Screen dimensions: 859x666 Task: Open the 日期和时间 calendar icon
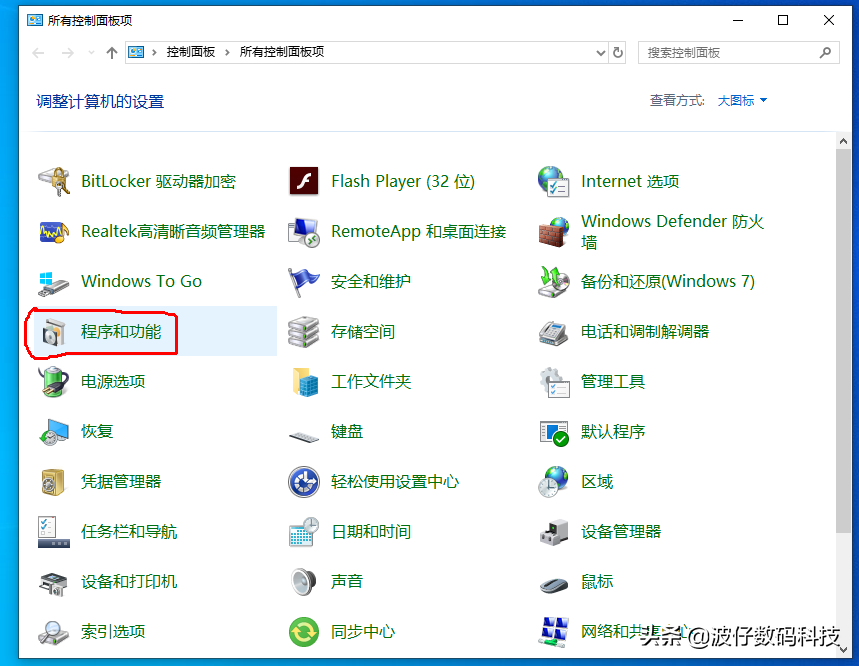click(x=303, y=532)
